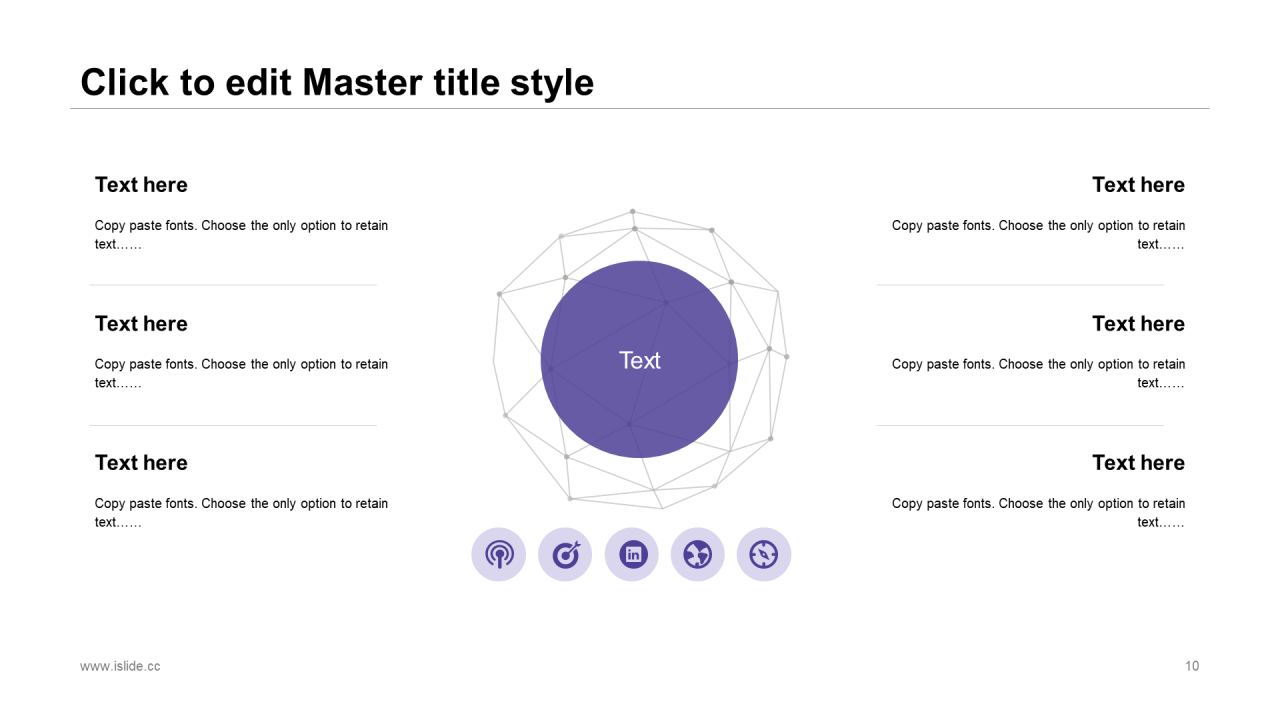This screenshot has width=1280, height=720.
Task: Click bottom-right "Copy paste fonts" paragraph
Action: coord(1038,513)
